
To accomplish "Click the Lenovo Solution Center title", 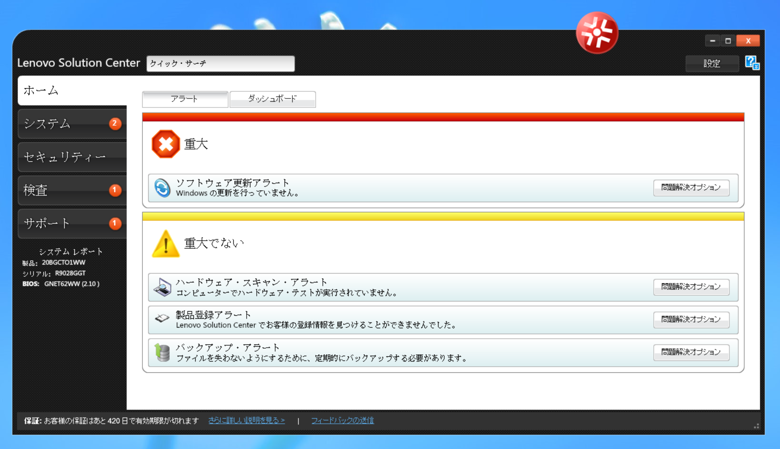I will 79,63.
